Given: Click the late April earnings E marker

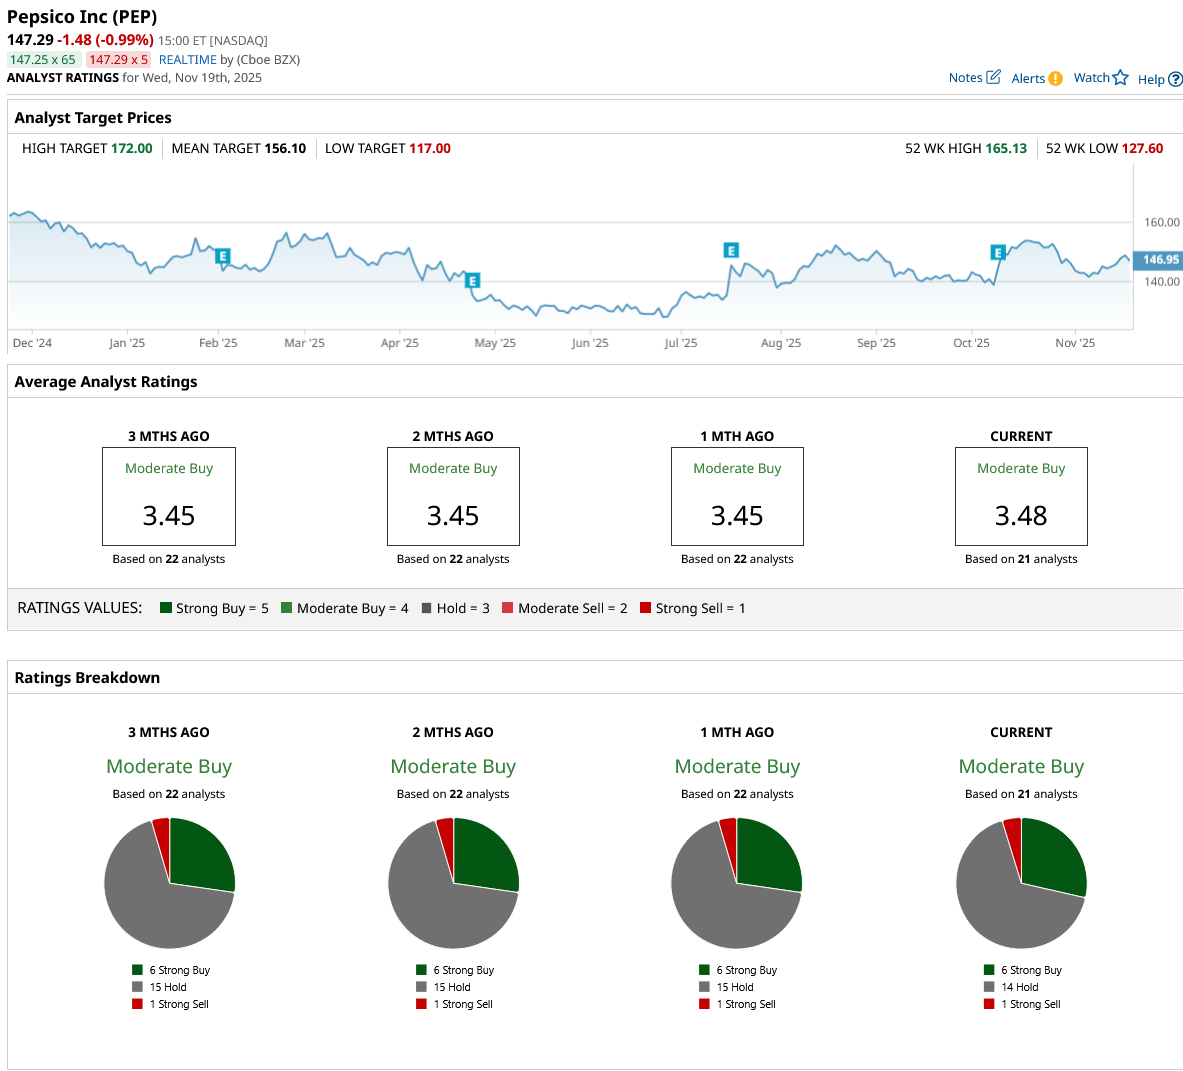Looking at the screenshot, I should pos(472,281).
